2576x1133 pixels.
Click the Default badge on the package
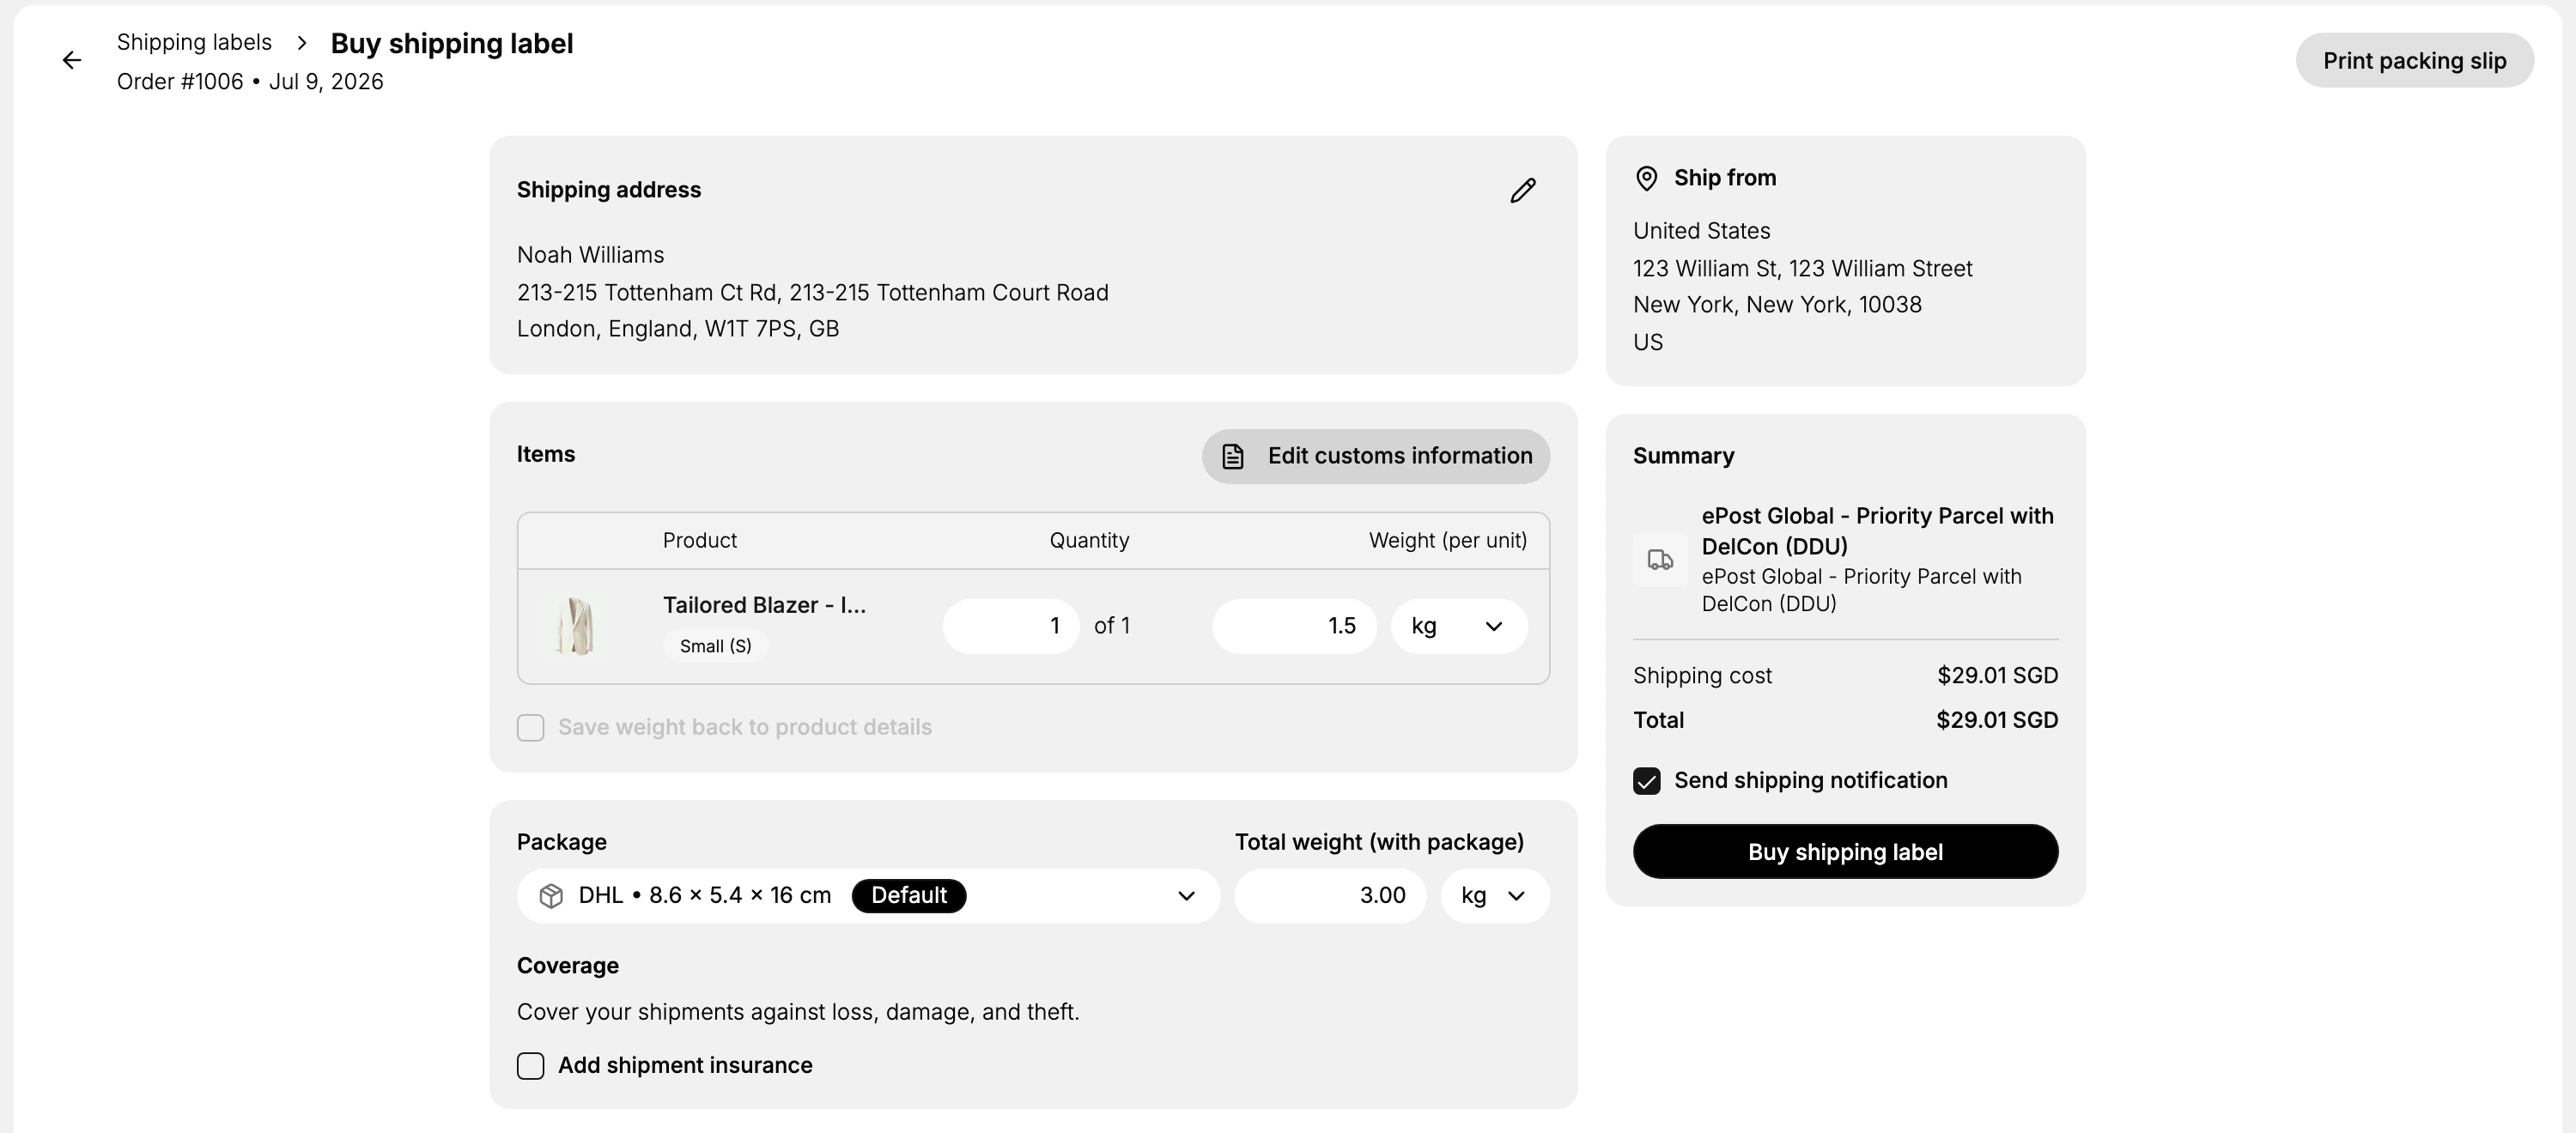908,896
